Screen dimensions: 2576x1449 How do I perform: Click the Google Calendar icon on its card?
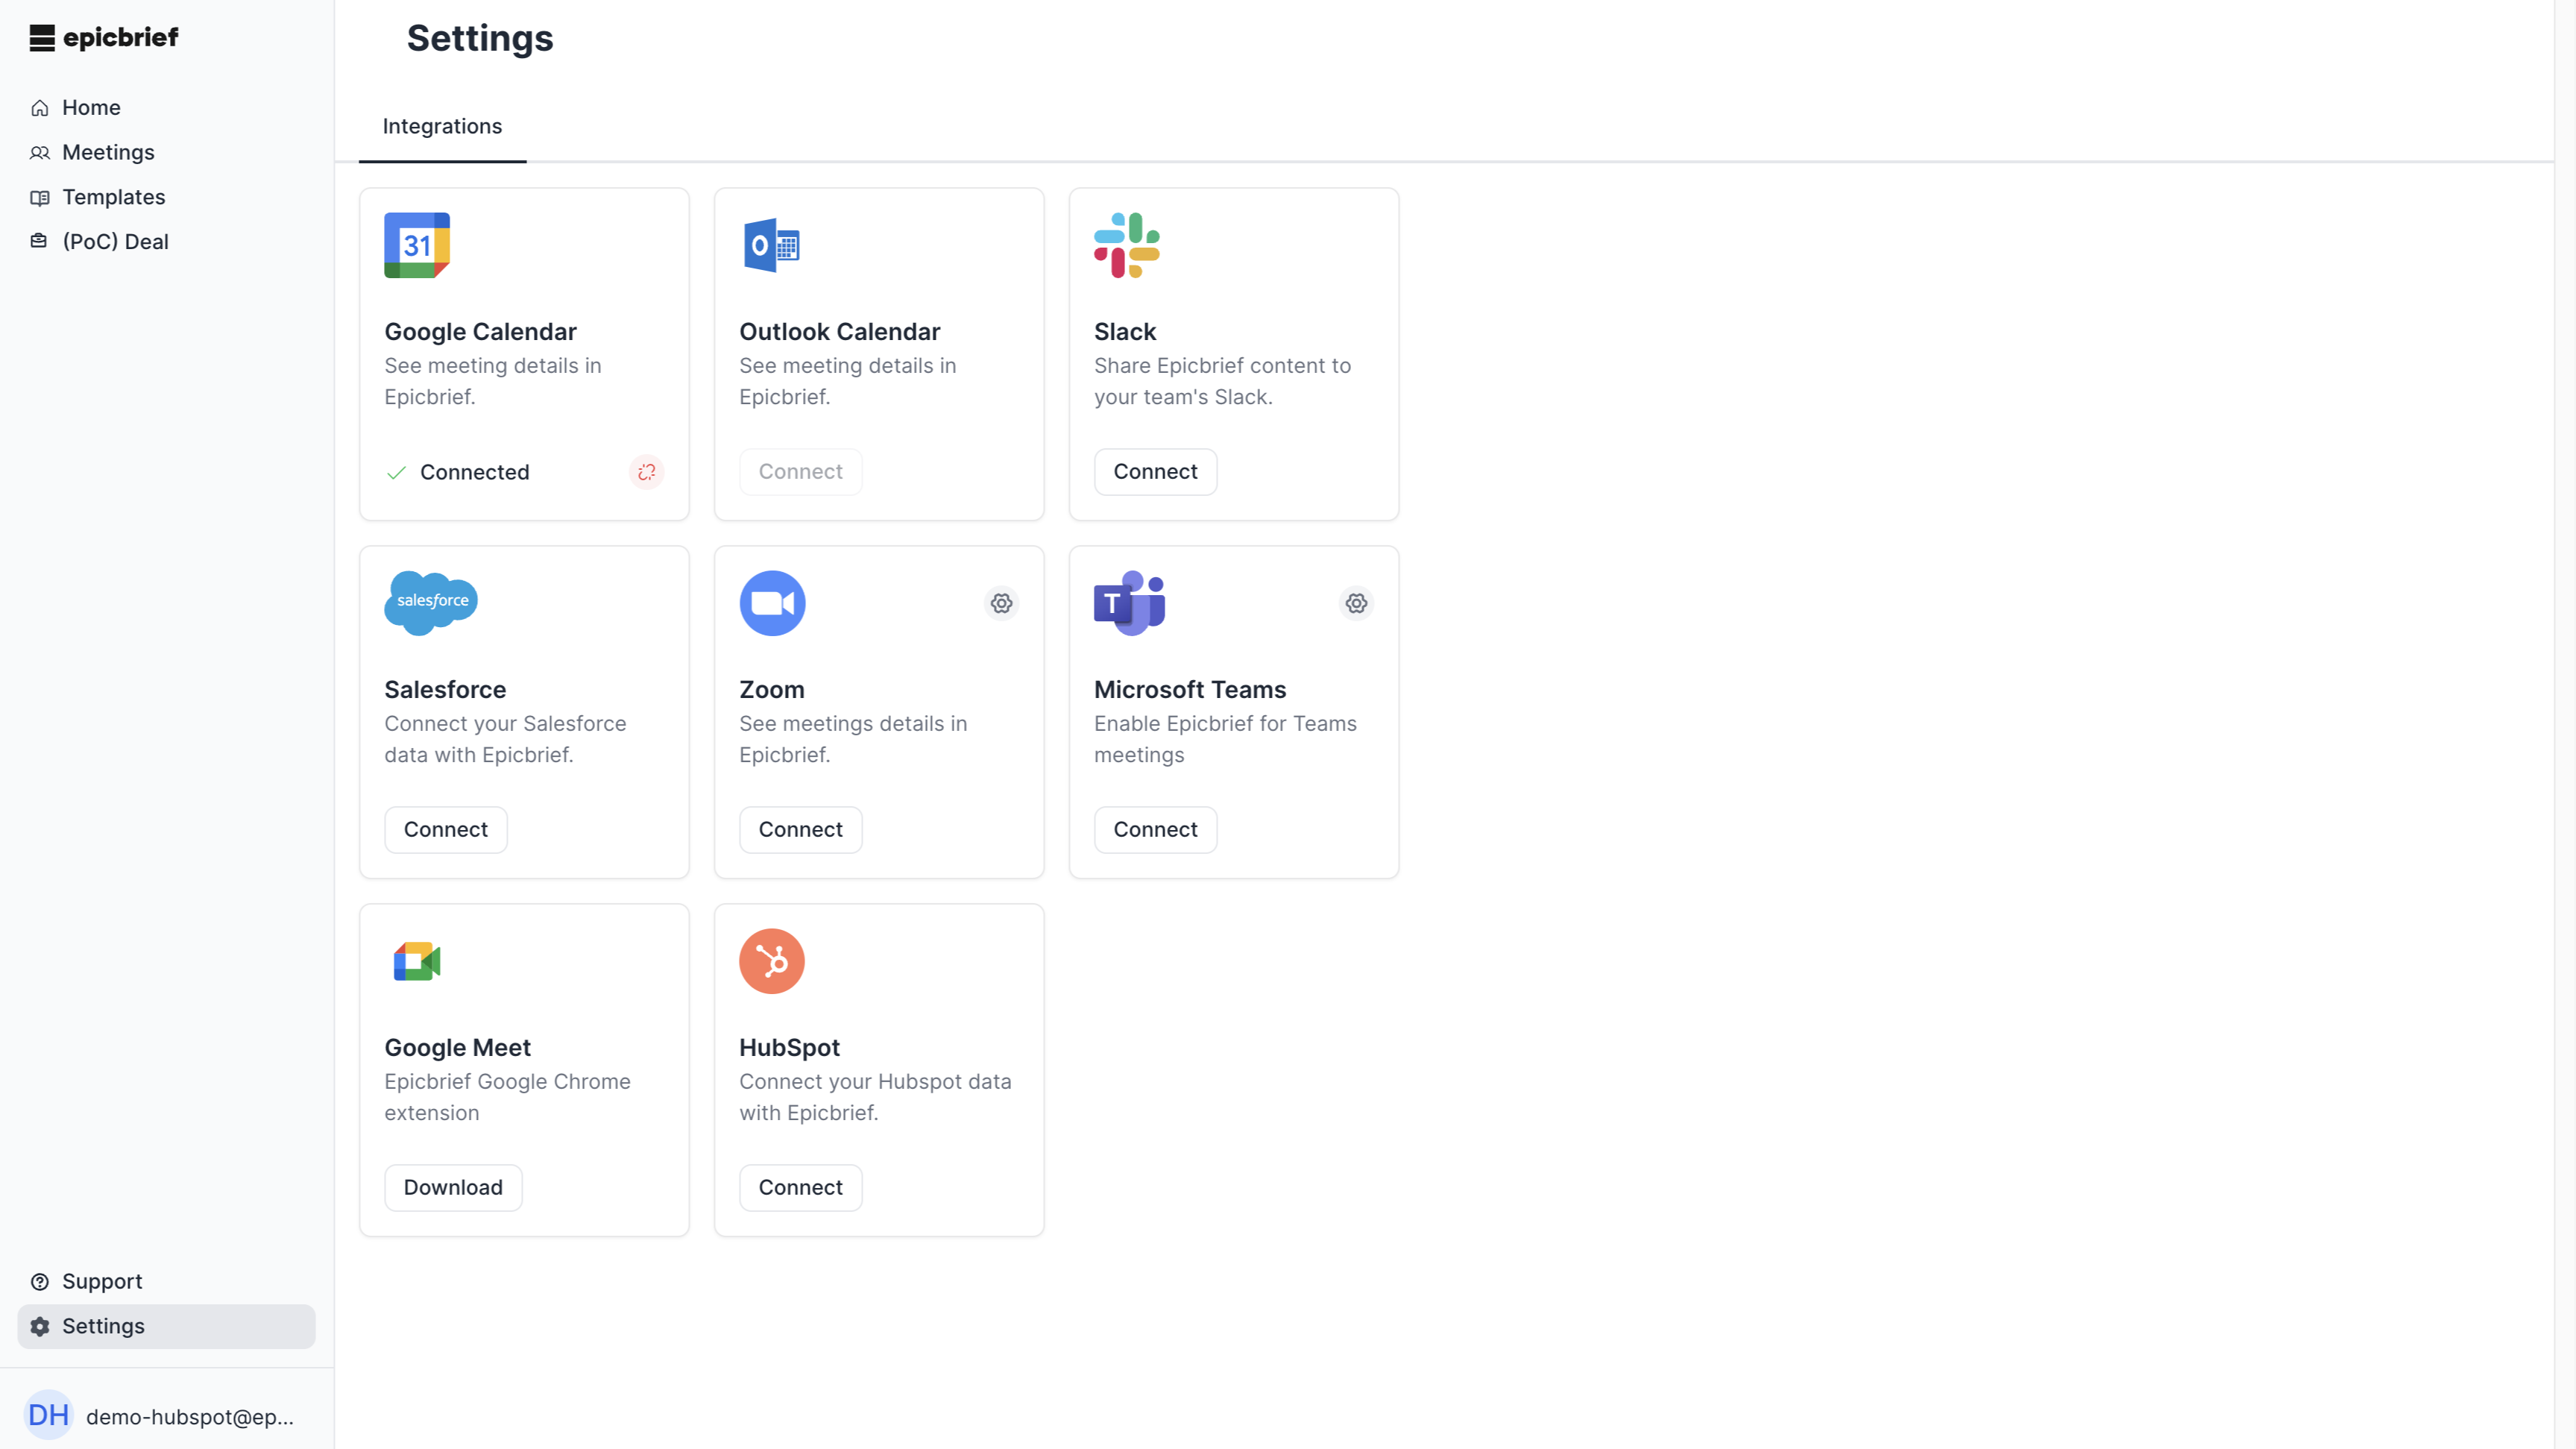point(417,245)
